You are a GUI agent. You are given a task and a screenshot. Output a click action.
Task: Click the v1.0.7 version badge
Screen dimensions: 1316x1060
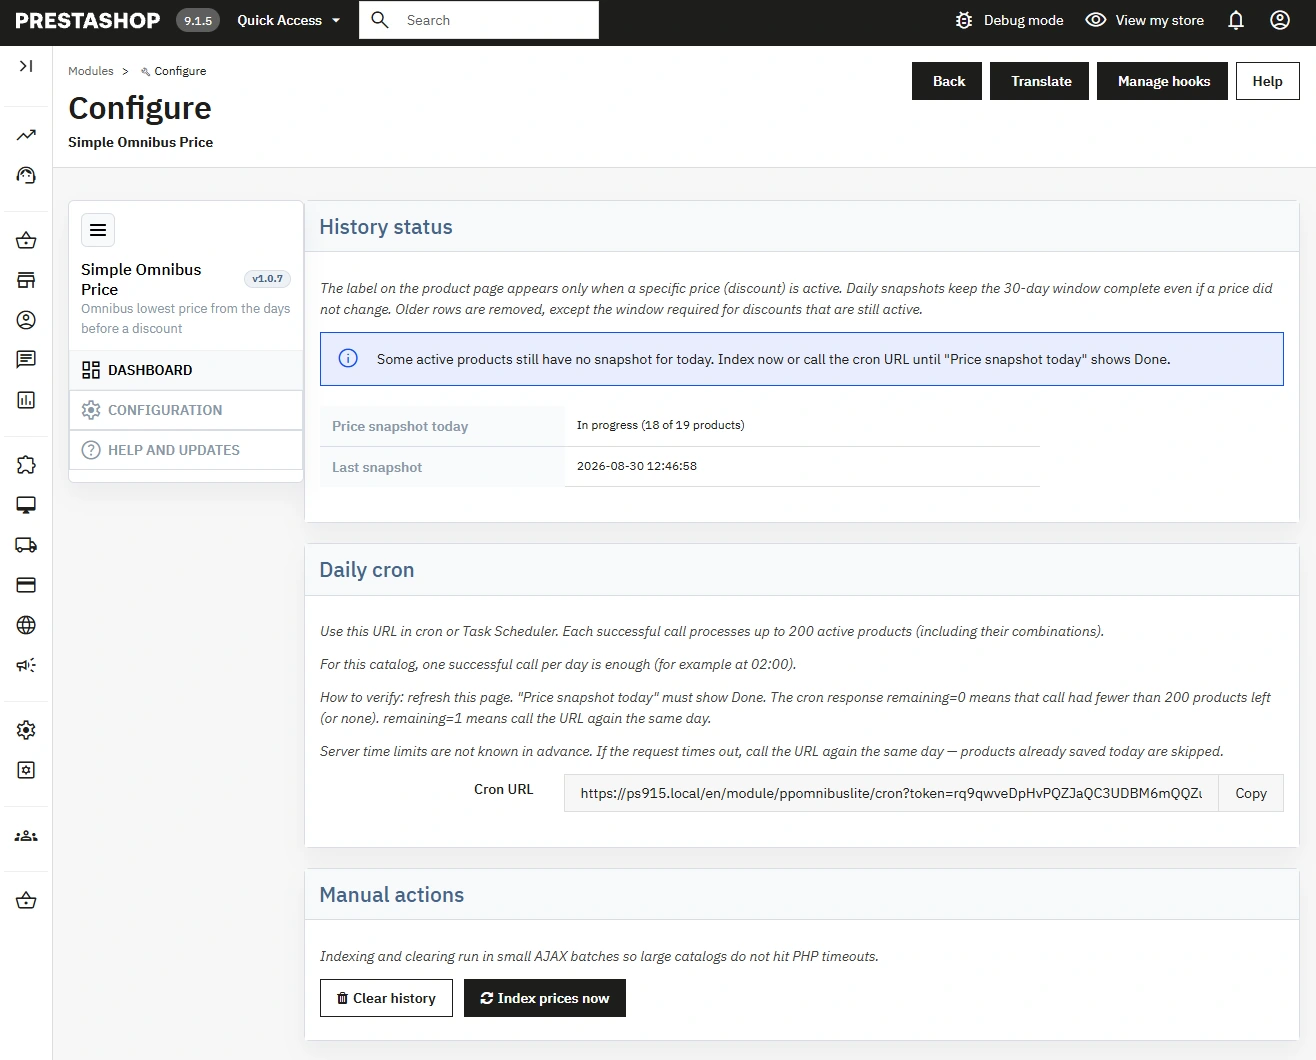tap(267, 279)
